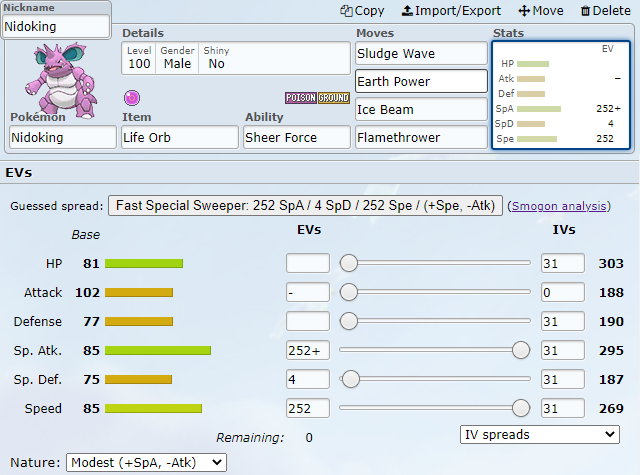Edit the Nickname field

pos(56,27)
